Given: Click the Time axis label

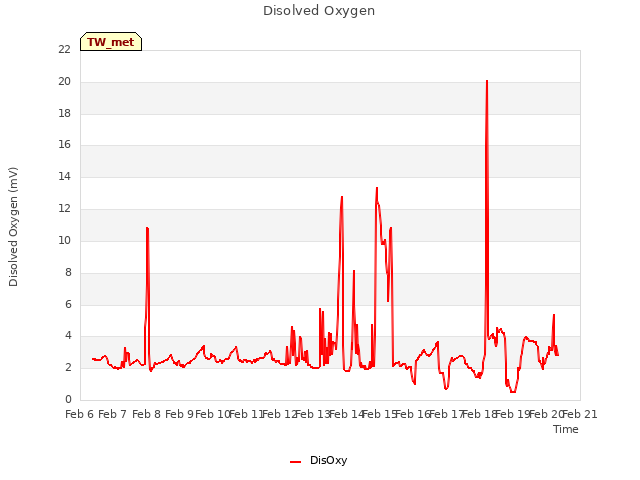Looking at the screenshot, I should tap(566, 429).
